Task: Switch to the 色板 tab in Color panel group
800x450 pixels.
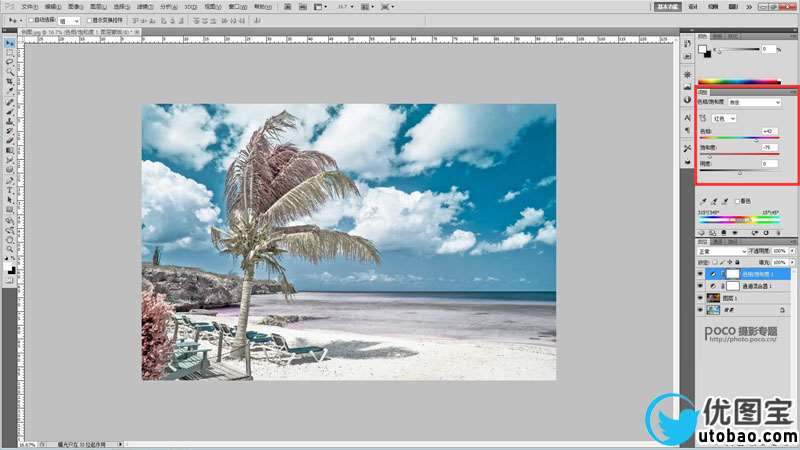Action: [718, 36]
